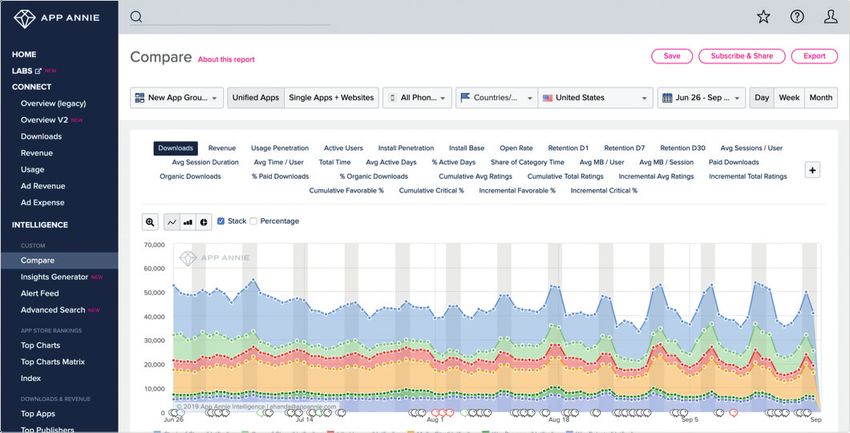Click the United States flag icon
The width and height of the screenshot is (850, 433).
pos(548,98)
